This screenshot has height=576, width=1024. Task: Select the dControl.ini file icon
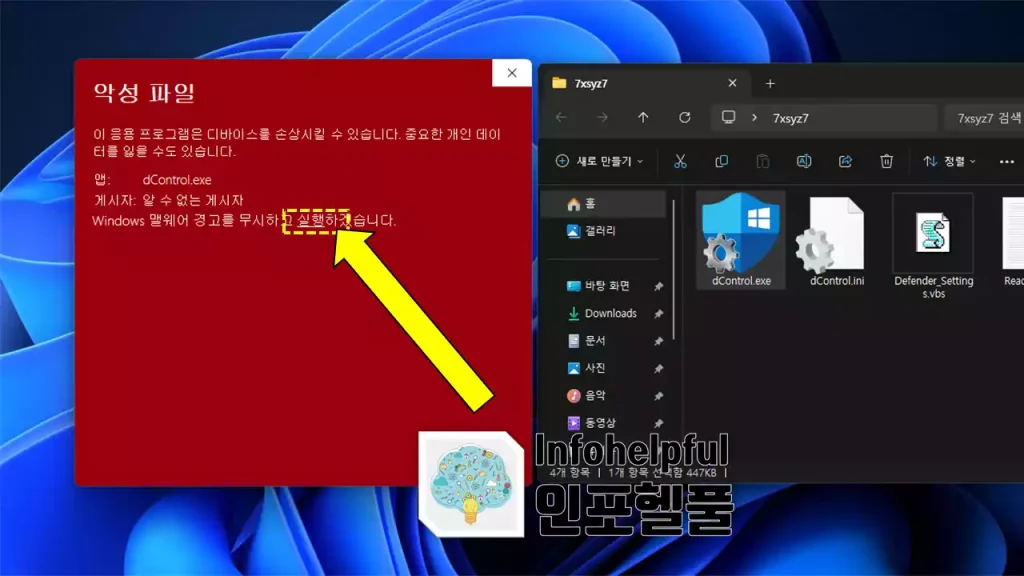[x=832, y=234]
